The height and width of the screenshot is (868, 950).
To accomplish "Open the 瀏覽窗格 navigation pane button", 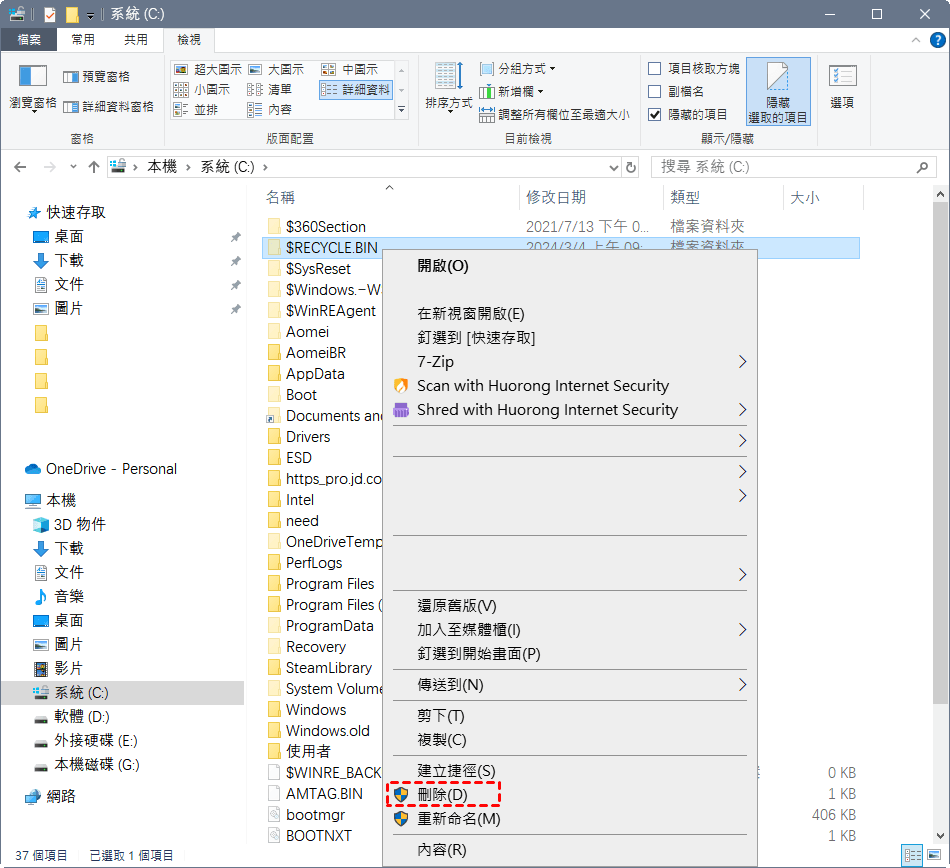I will tap(33, 88).
